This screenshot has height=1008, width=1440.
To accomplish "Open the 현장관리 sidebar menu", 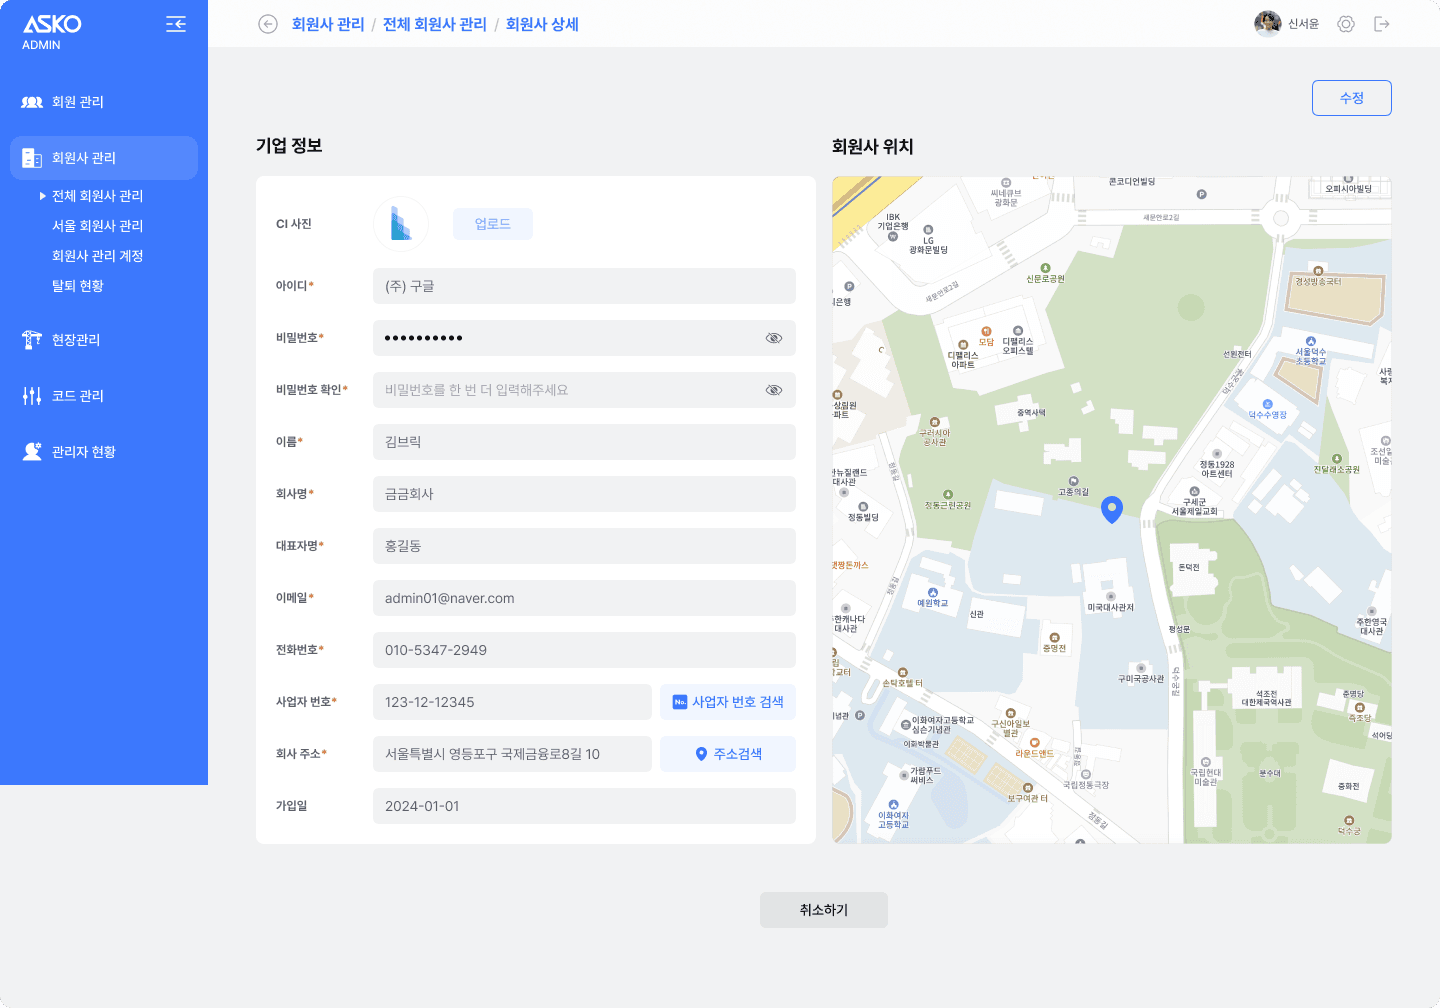I will click(104, 340).
